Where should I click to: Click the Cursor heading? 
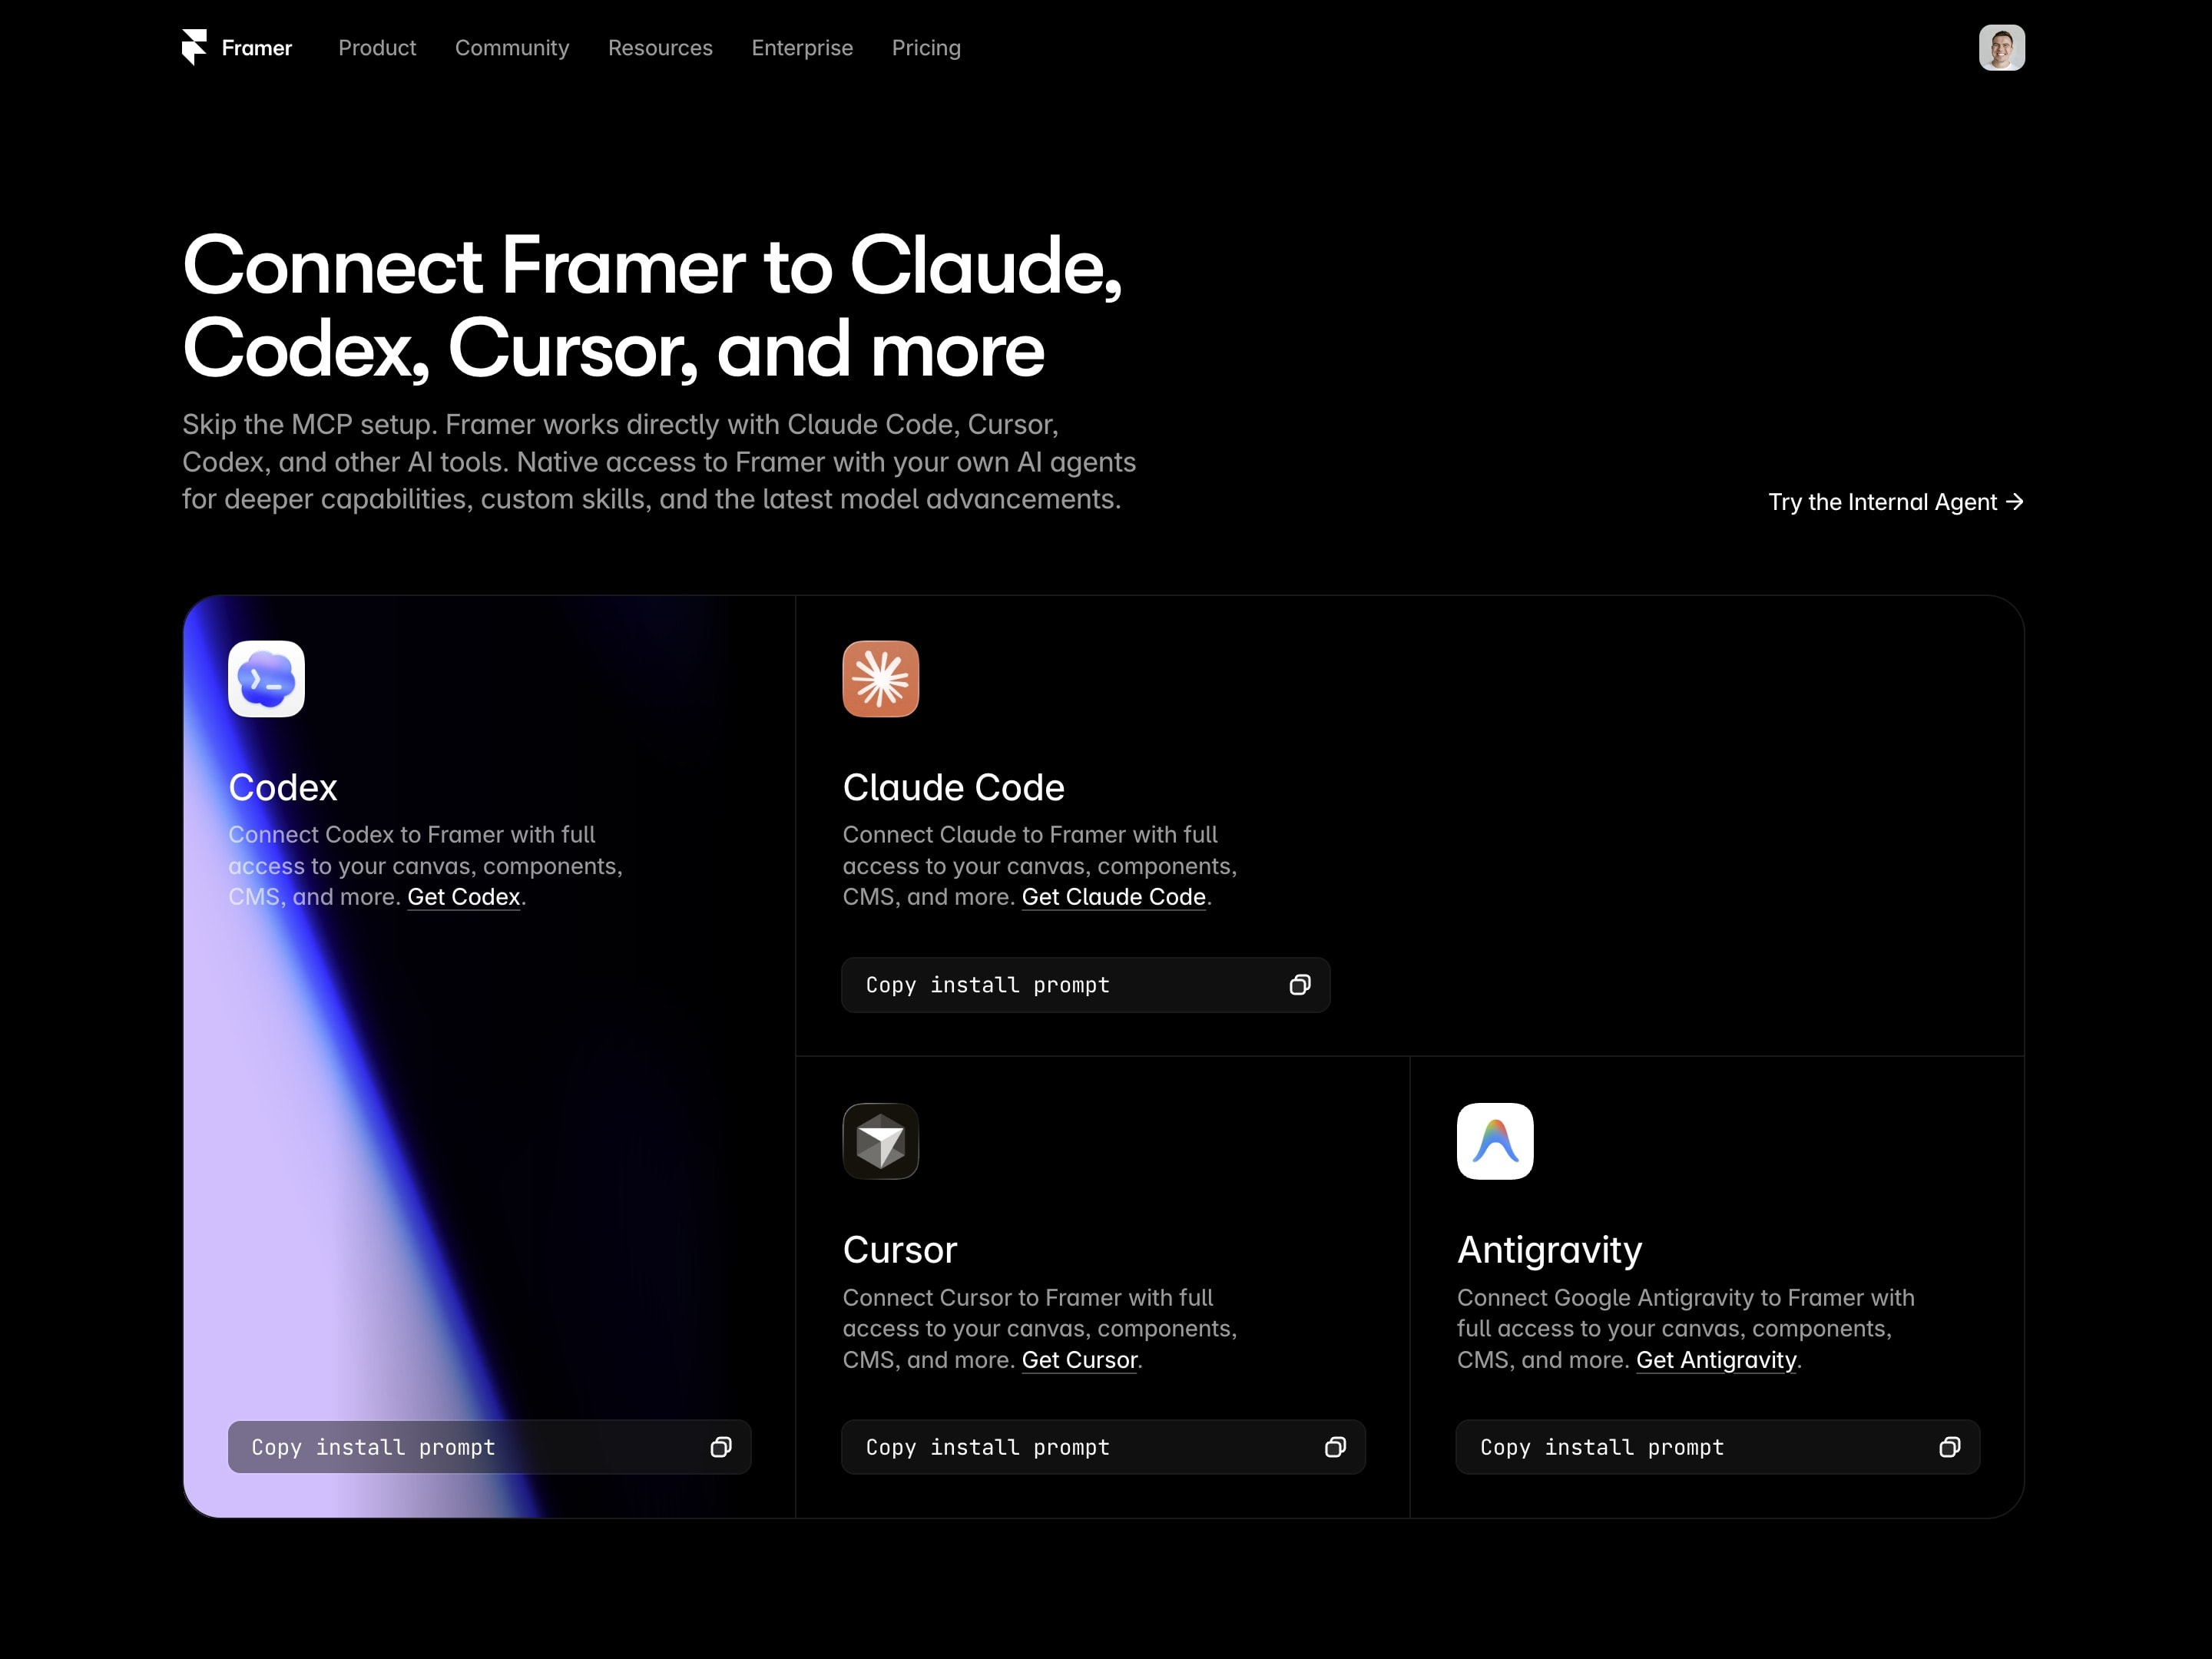[x=899, y=1250]
